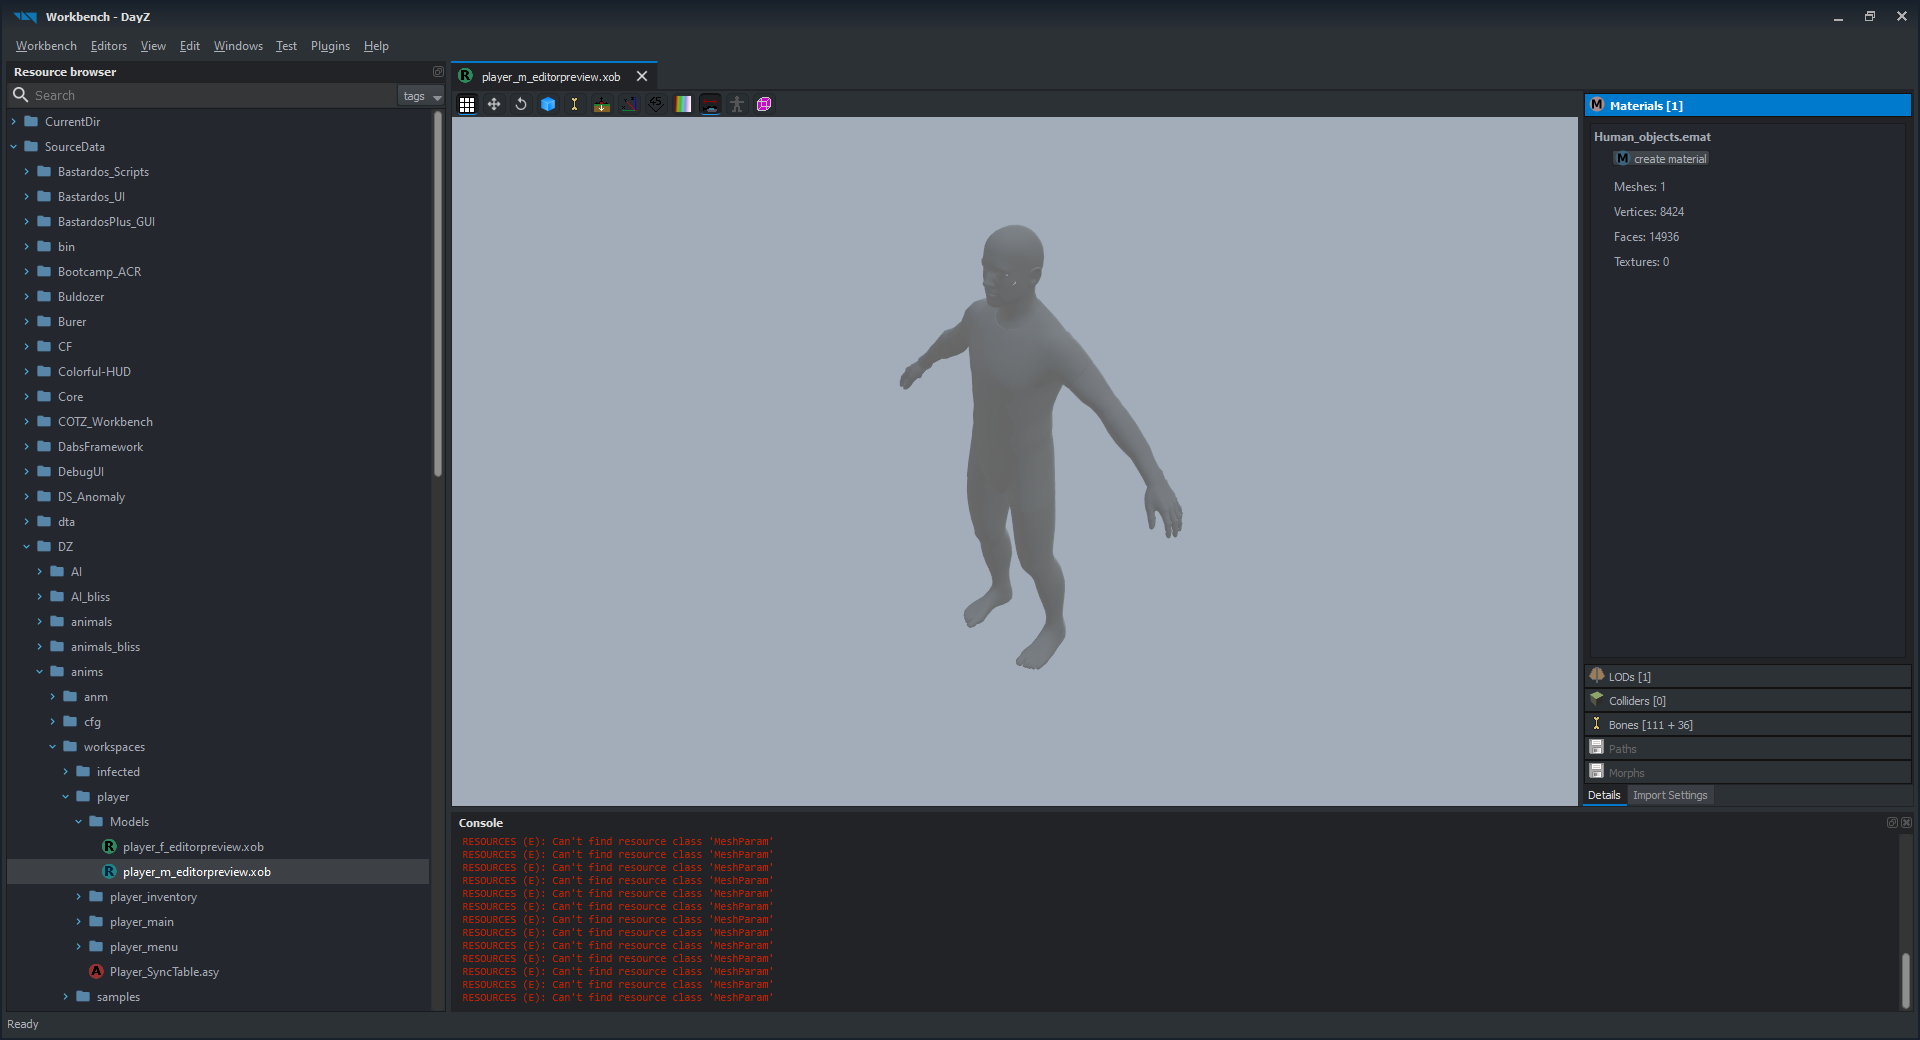Click the create material button

coord(1661,159)
